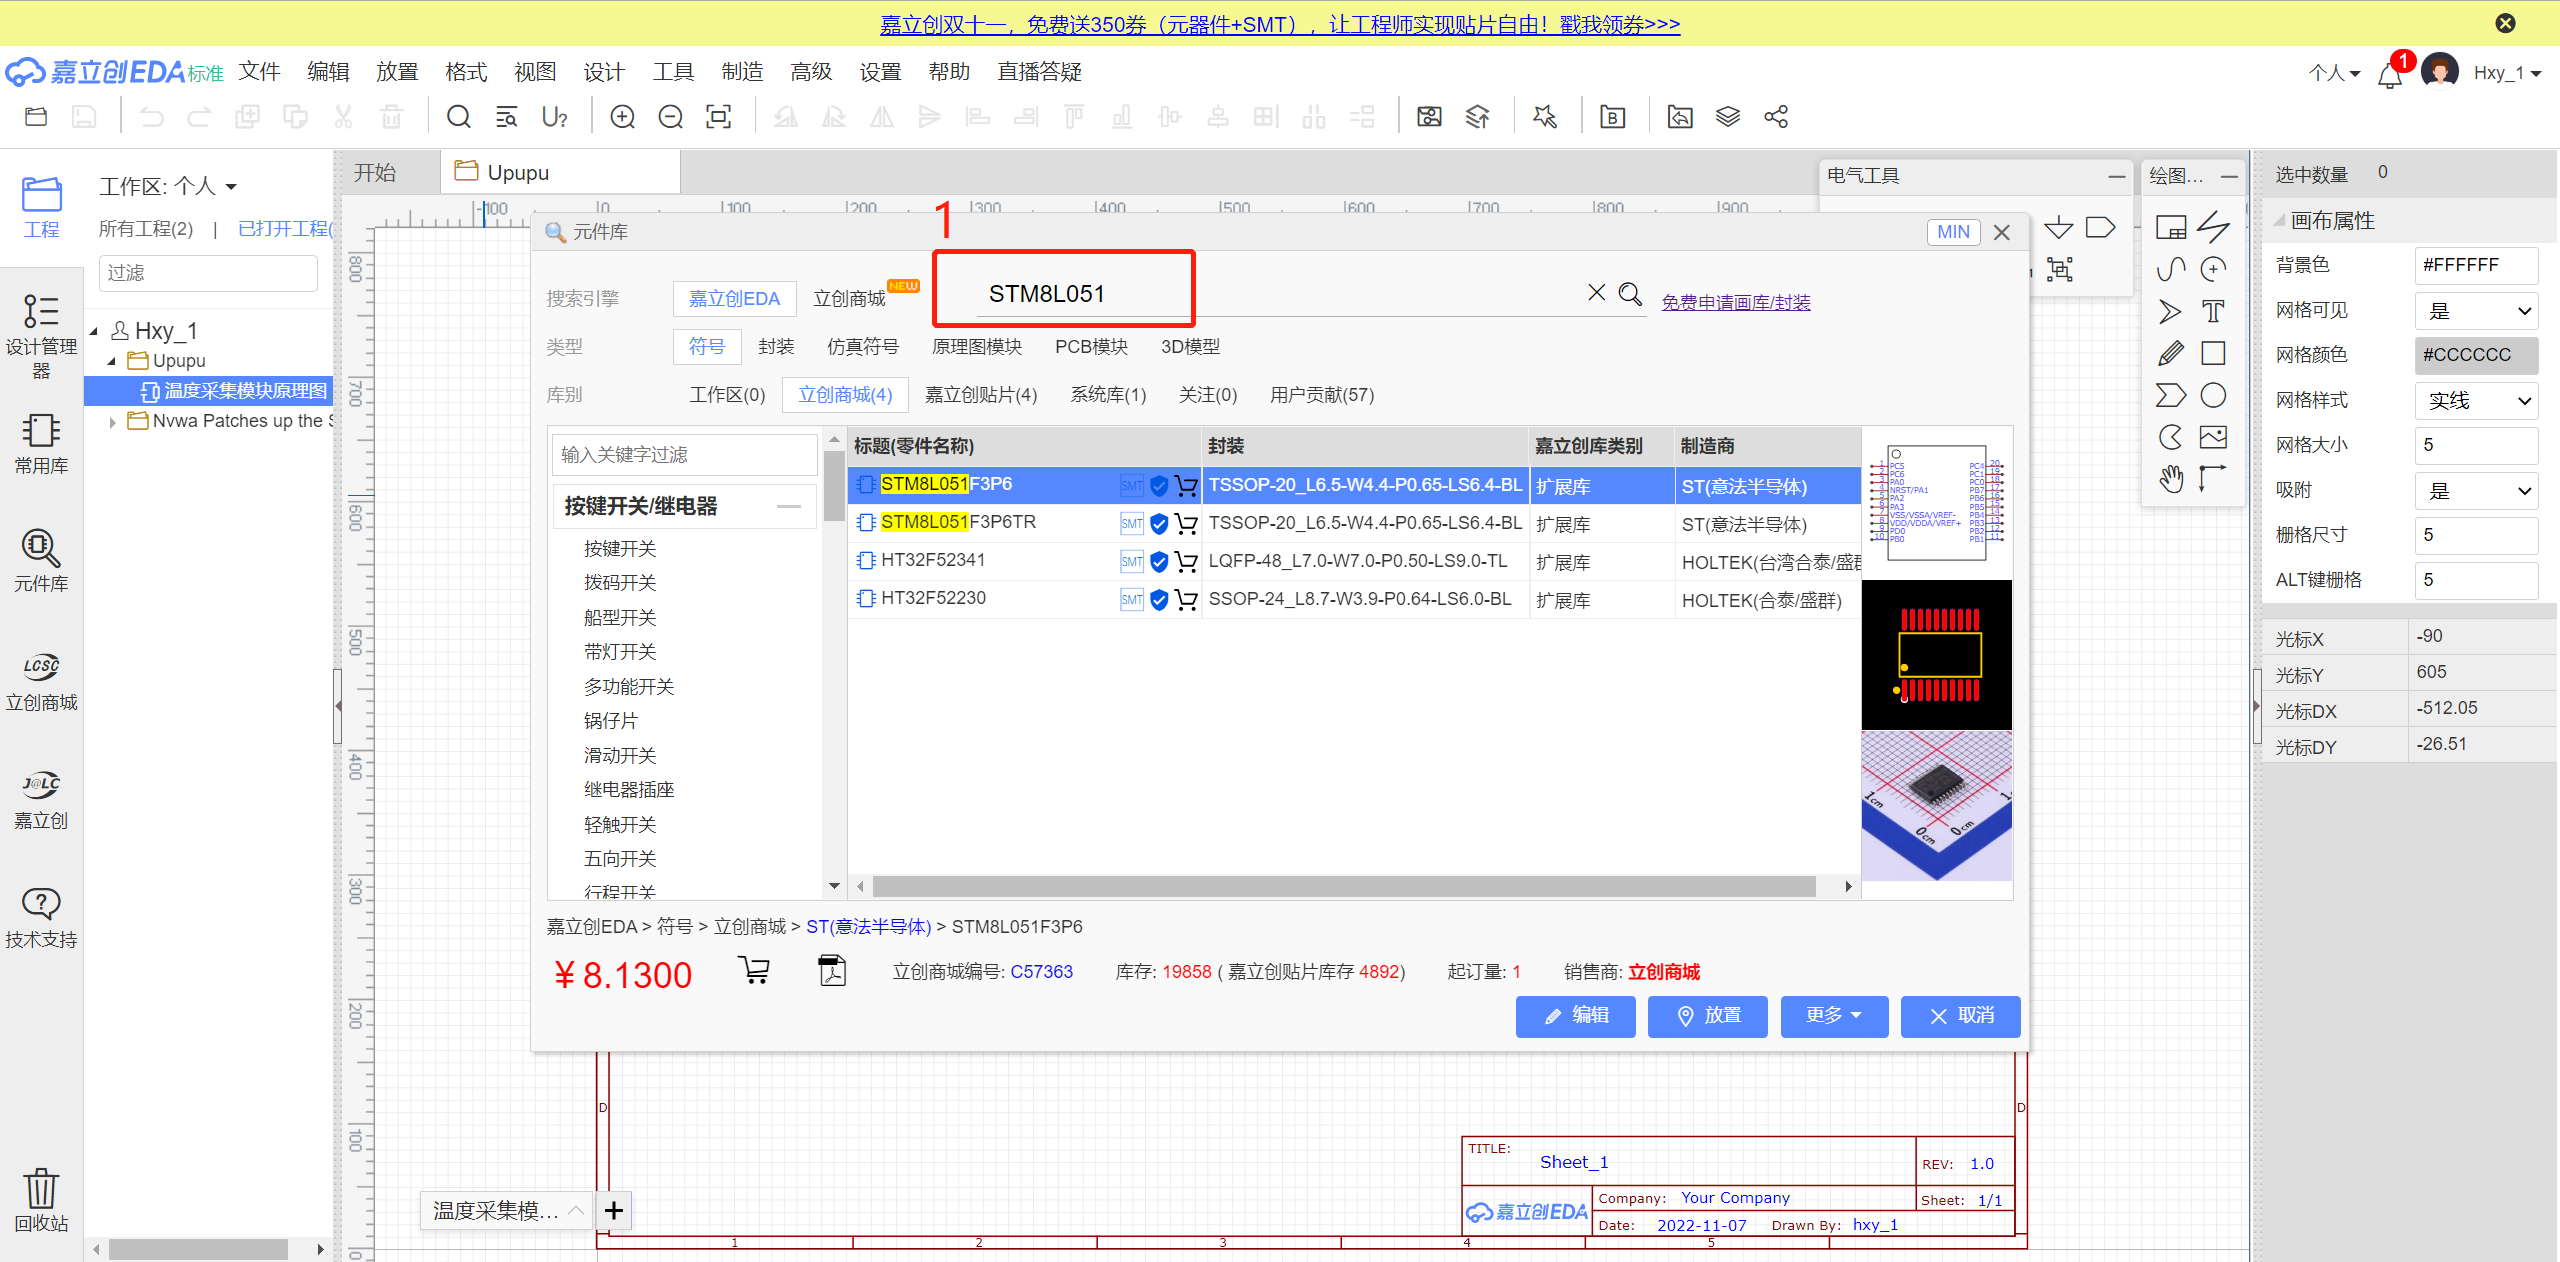
Task: Switch to the 开始 tab
Action: (x=375, y=173)
